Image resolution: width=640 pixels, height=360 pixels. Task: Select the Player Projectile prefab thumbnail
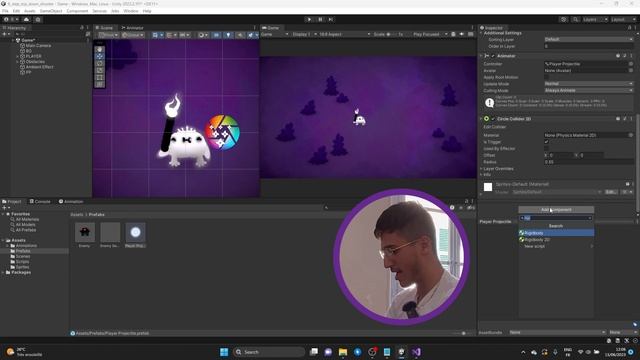click(x=136, y=232)
